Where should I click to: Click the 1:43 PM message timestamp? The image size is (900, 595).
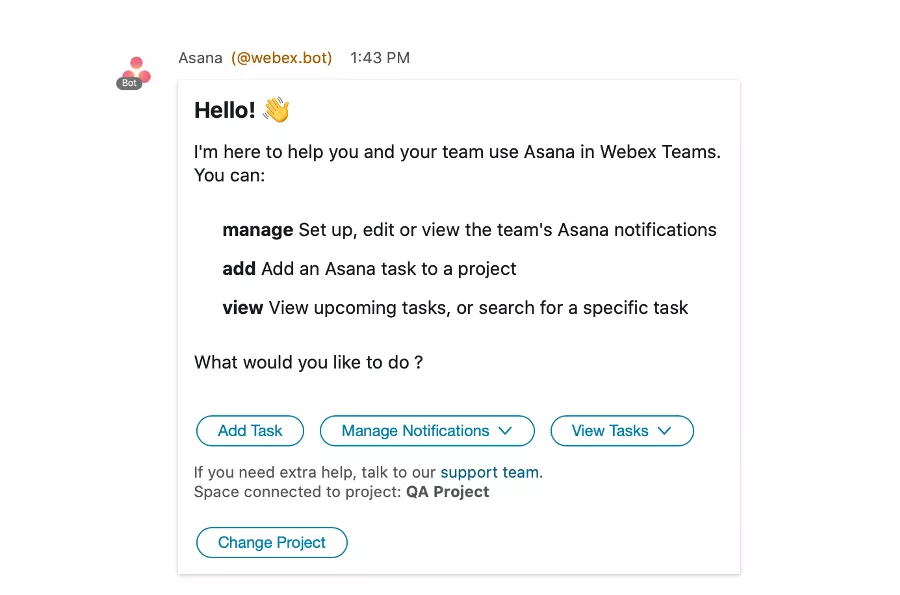point(380,58)
